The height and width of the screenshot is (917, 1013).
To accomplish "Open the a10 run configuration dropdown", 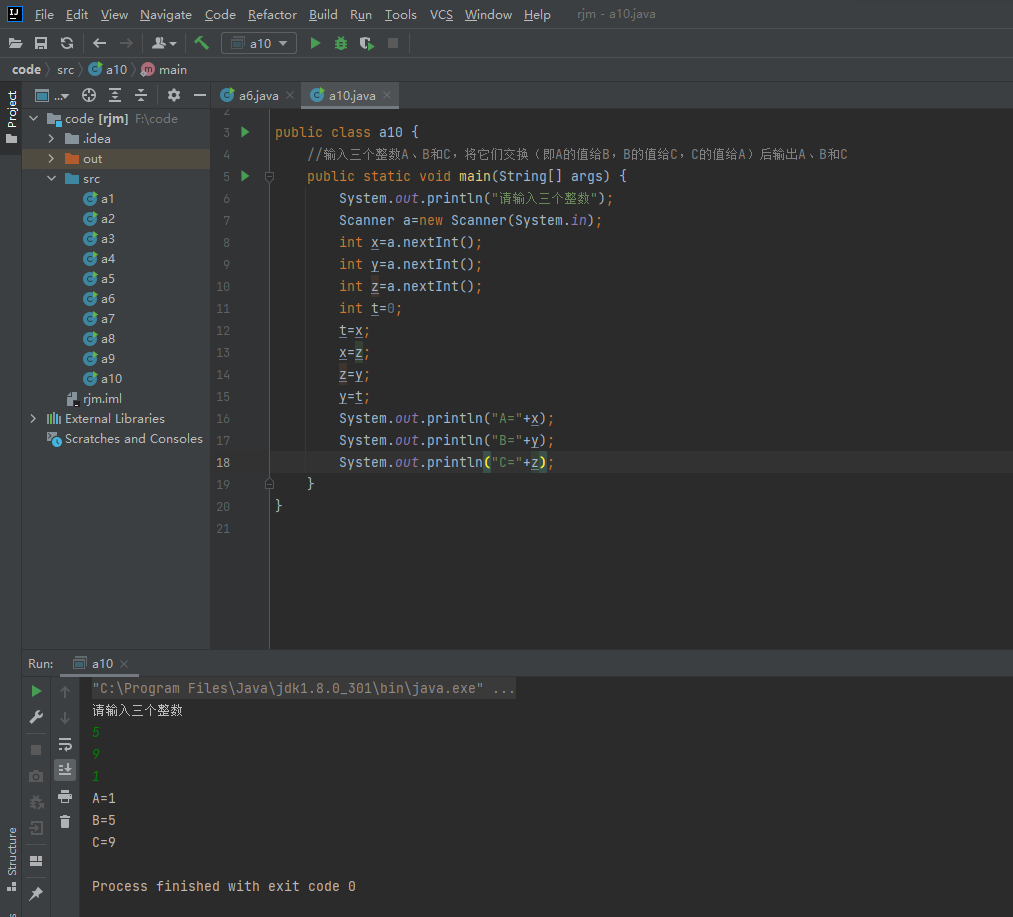I will 259,43.
